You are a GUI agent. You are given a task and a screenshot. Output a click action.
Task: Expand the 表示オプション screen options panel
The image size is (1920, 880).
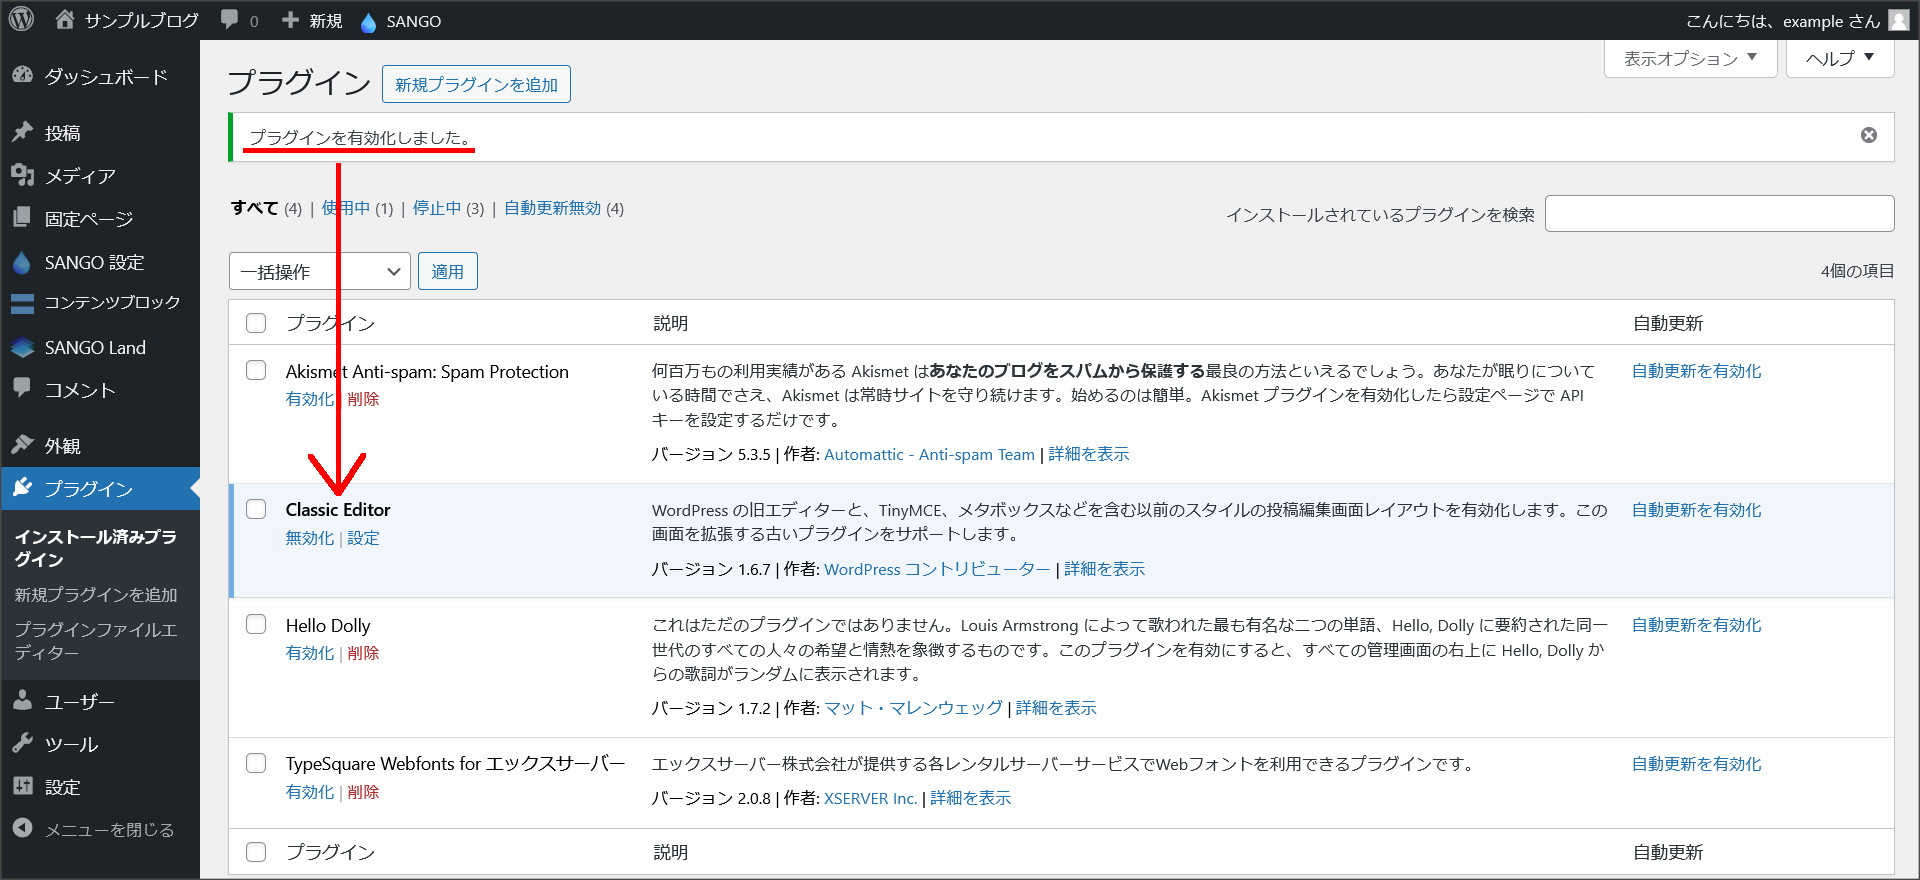click(x=1689, y=58)
